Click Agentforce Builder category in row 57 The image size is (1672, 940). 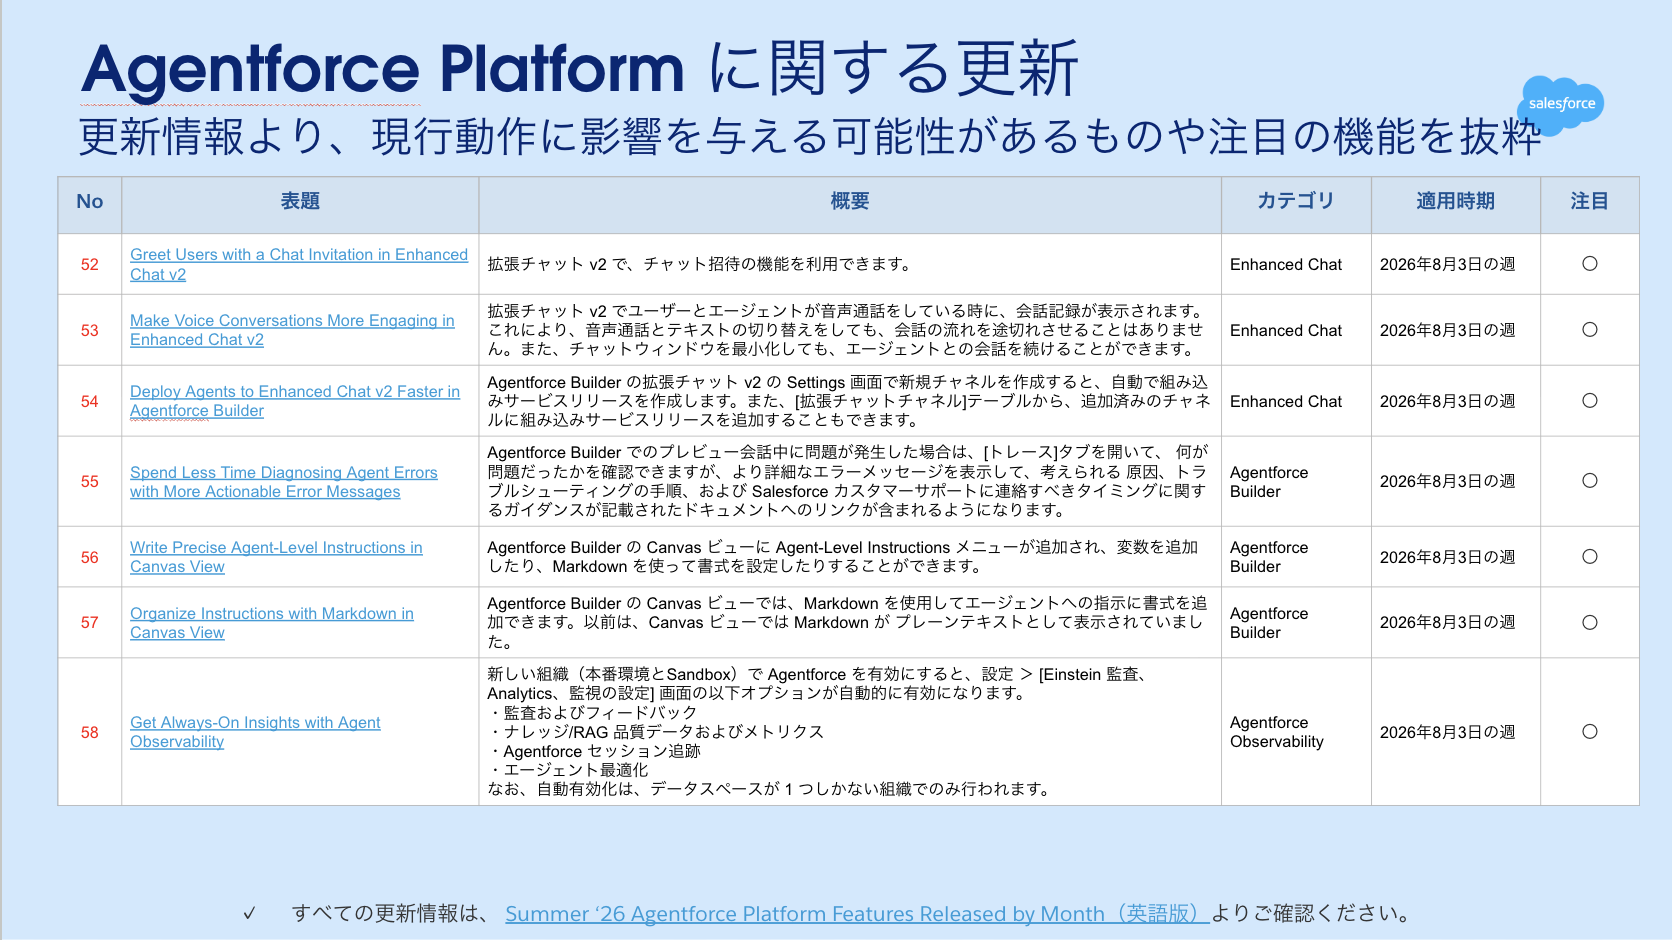(1269, 623)
